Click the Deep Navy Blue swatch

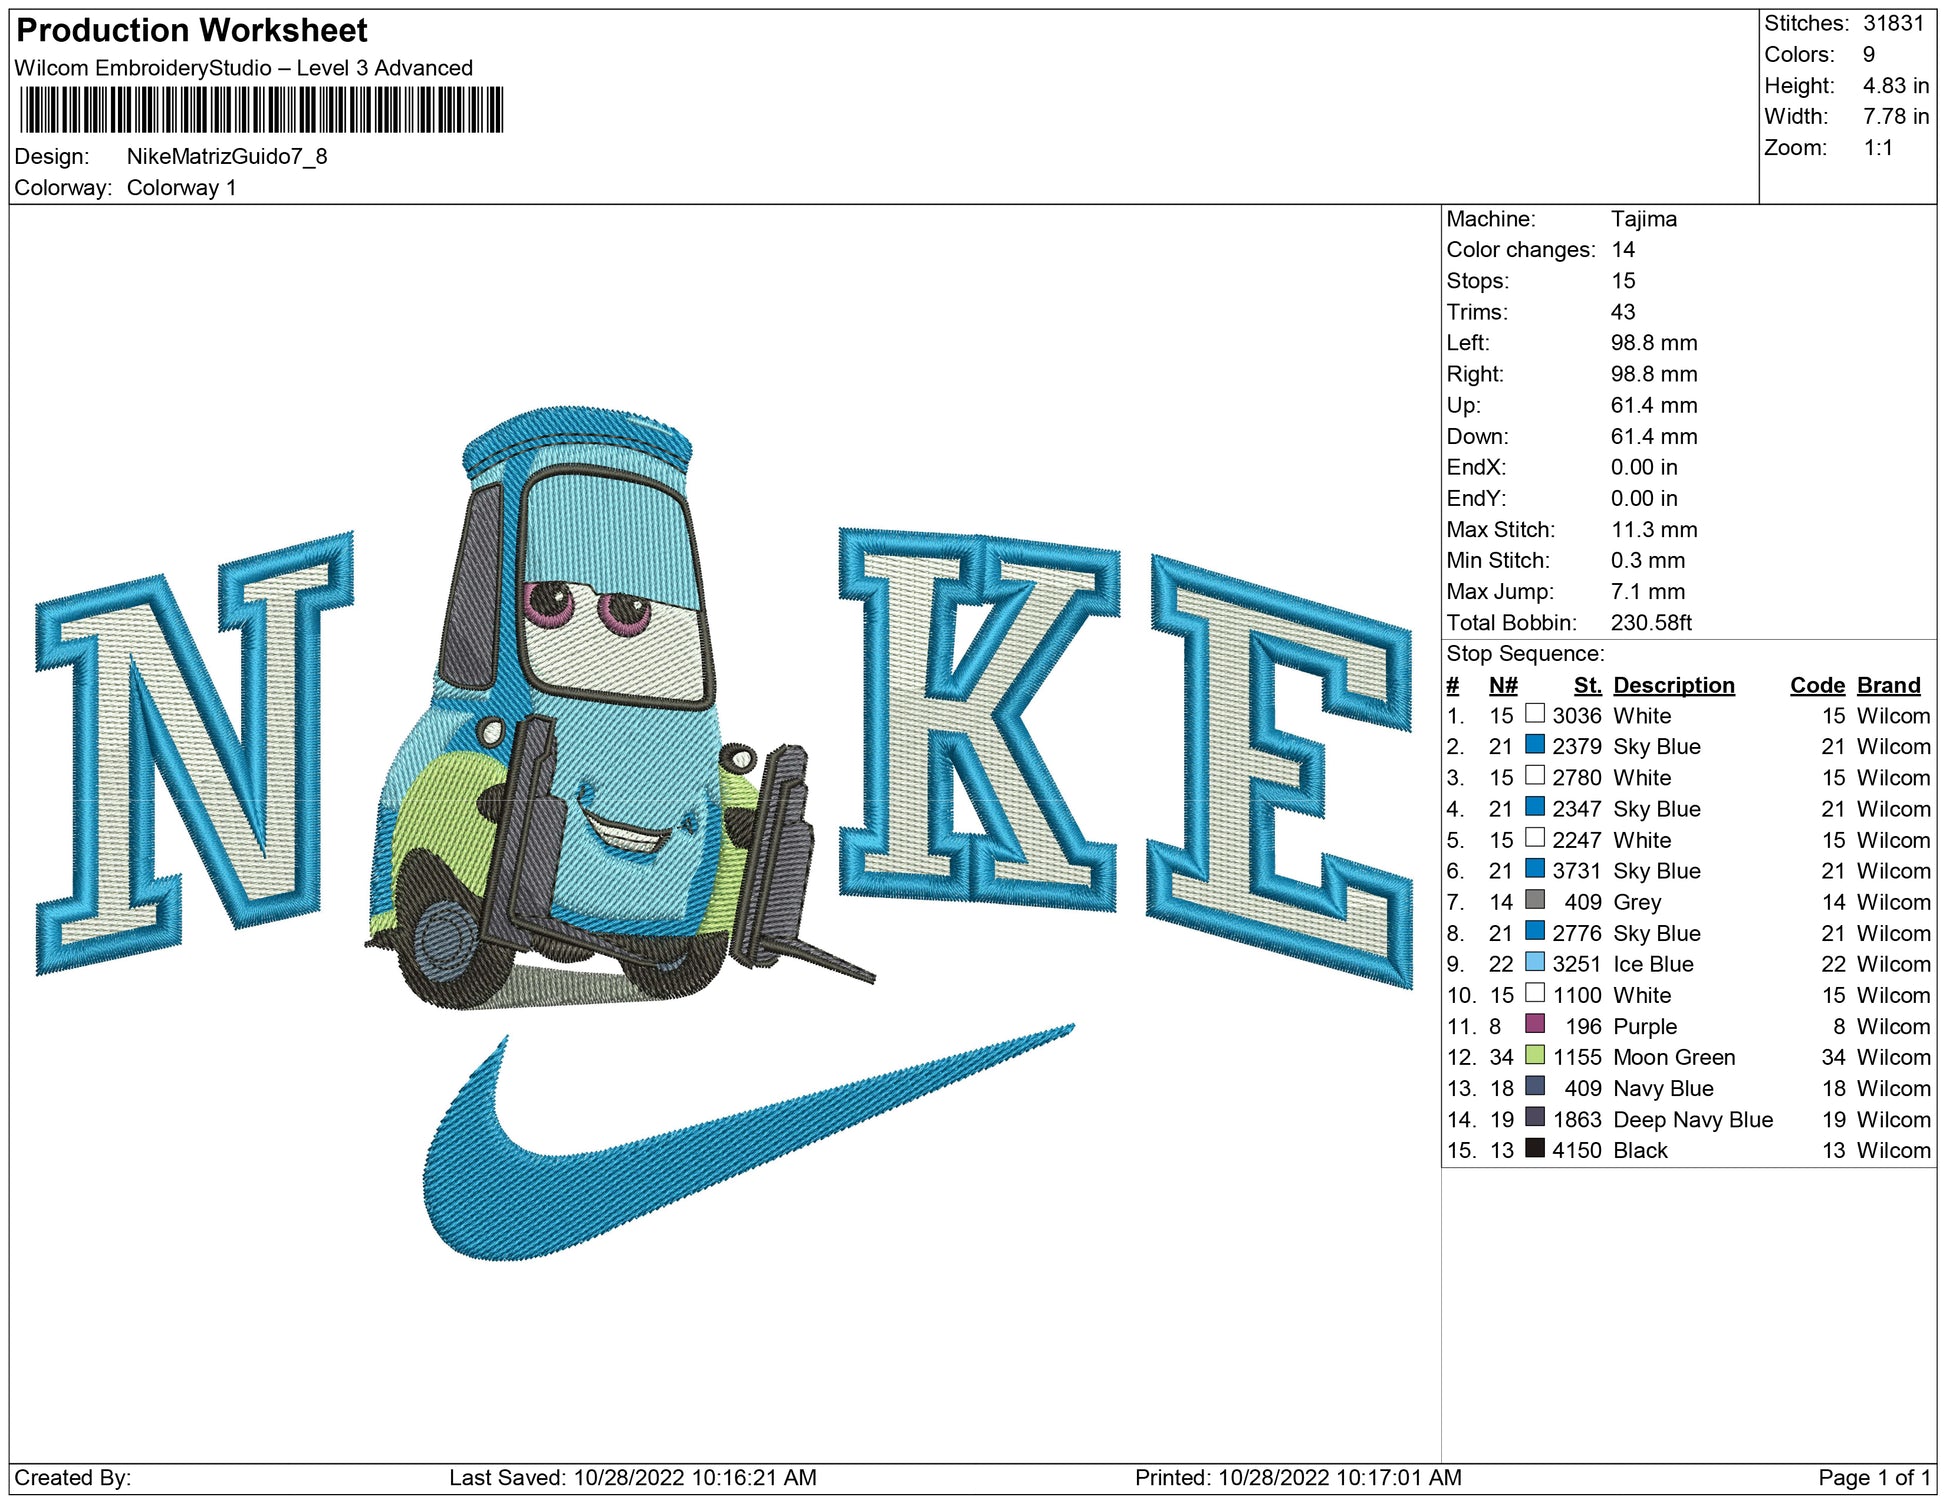1534,1117
